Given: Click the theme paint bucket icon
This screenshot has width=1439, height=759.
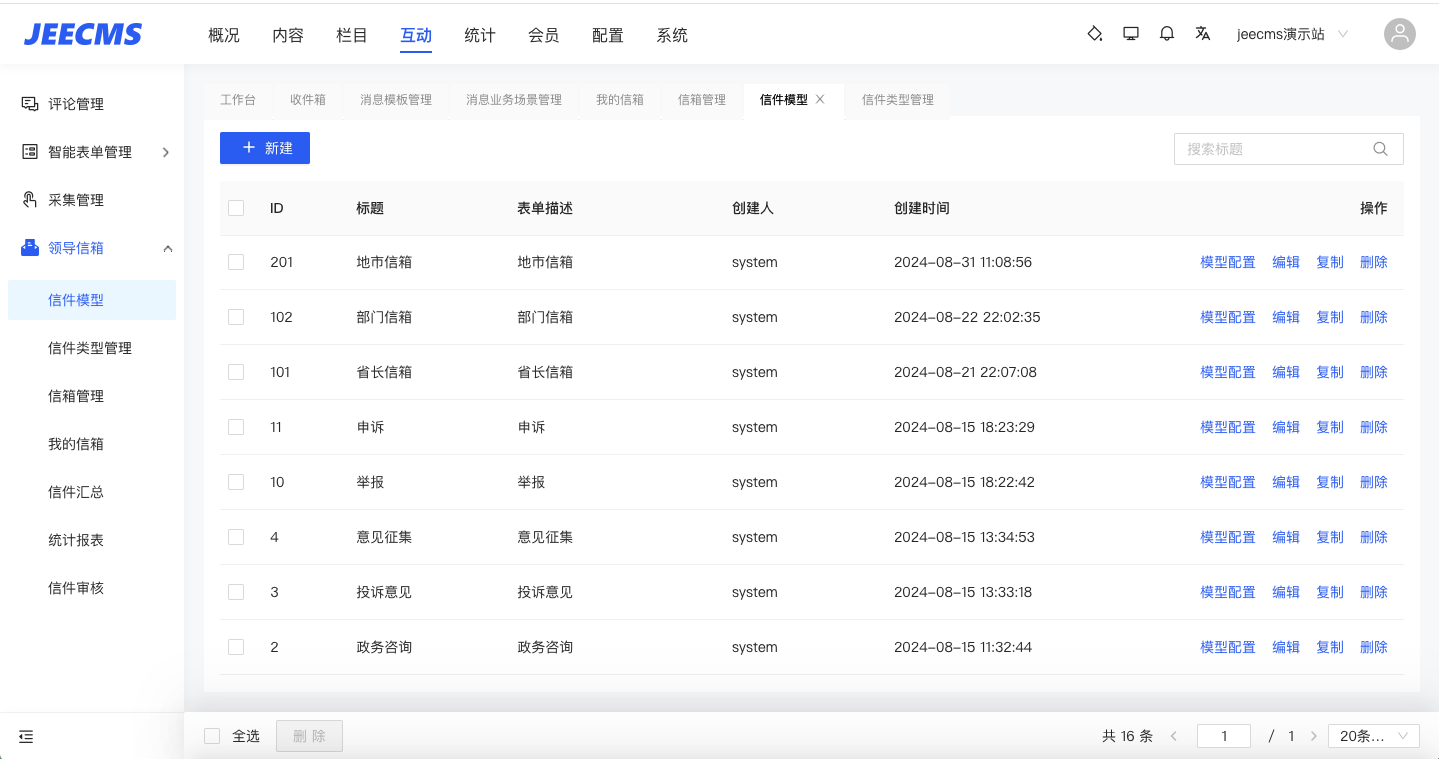Looking at the screenshot, I should [1095, 34].
